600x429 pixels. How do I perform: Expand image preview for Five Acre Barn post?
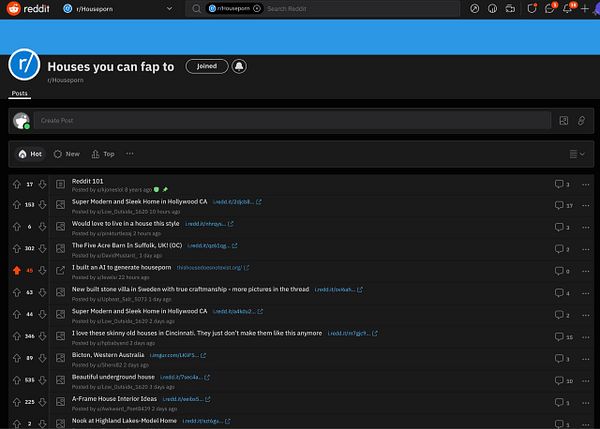coord(60,248)
